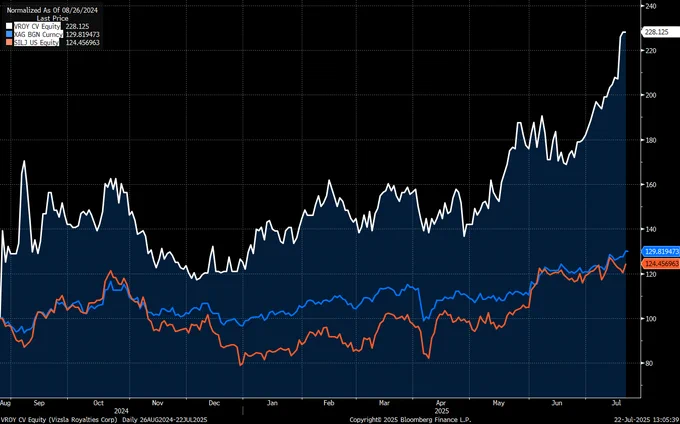Click the Oct x-axis month label
The width and height of the screenshot is (680, 424).
(x=98, y=403)
